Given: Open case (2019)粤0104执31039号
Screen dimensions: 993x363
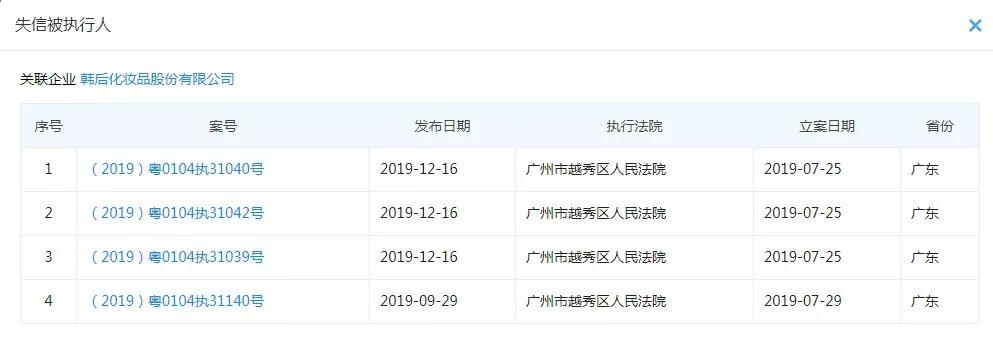Looking at the screenshot, I should click(177, 257).
